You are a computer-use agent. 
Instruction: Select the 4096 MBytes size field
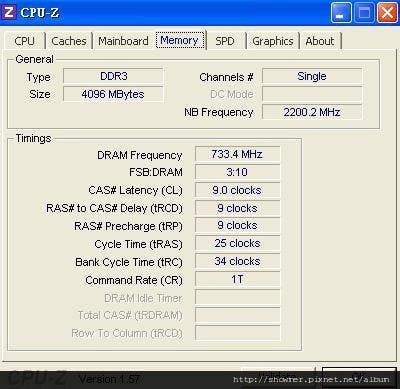click(x=113, y=94)
